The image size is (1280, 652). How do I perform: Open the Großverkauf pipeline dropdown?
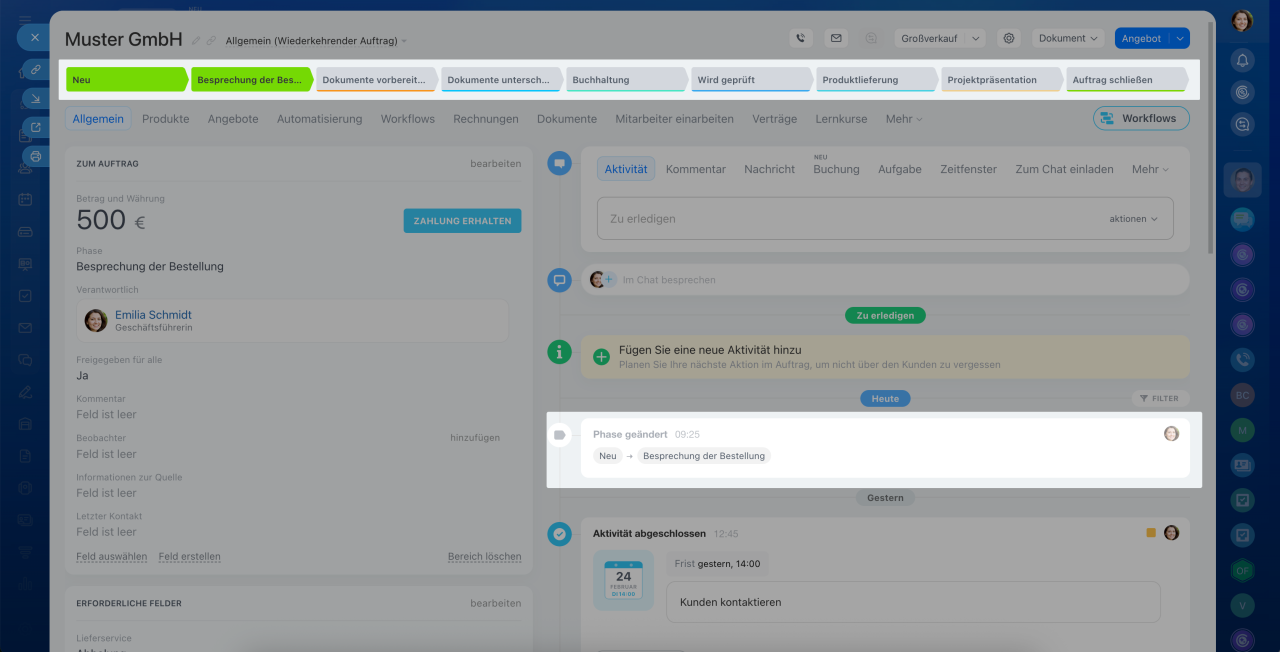coord(939,38)
